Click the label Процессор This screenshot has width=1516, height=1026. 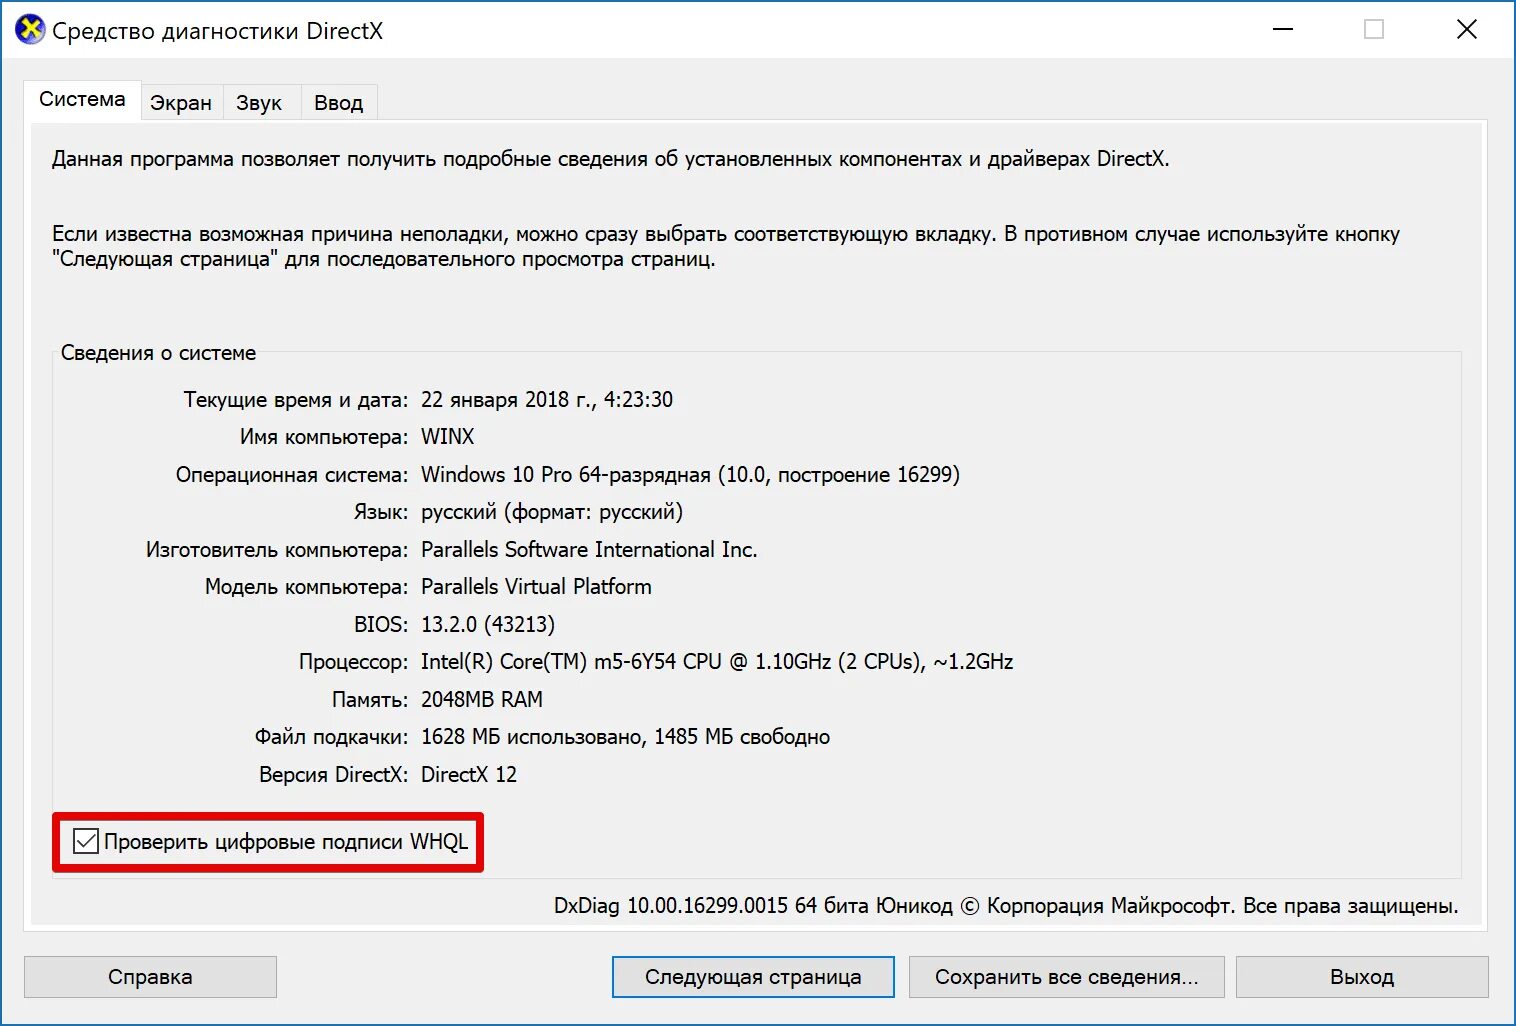(354, 662)
